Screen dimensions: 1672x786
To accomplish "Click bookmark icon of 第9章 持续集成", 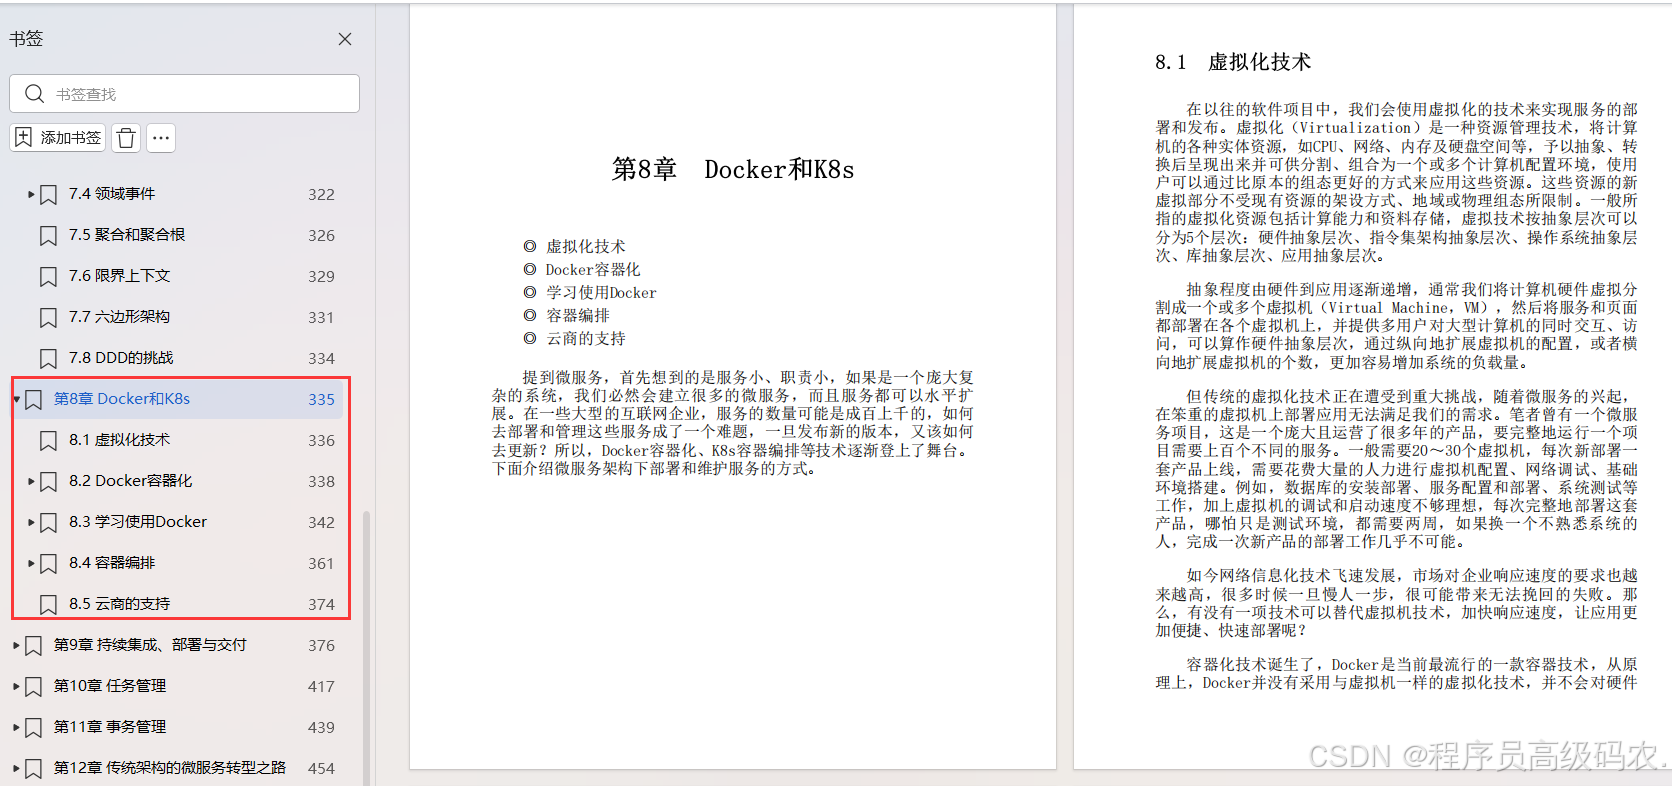I will 33,646.
